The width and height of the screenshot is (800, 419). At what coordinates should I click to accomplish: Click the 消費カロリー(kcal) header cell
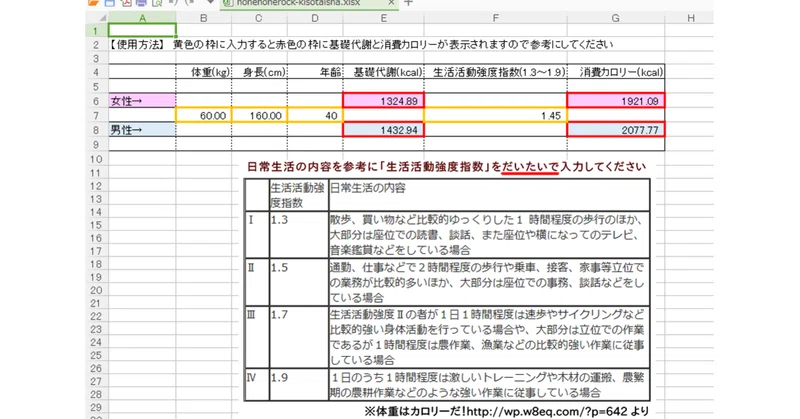(616, 72)
